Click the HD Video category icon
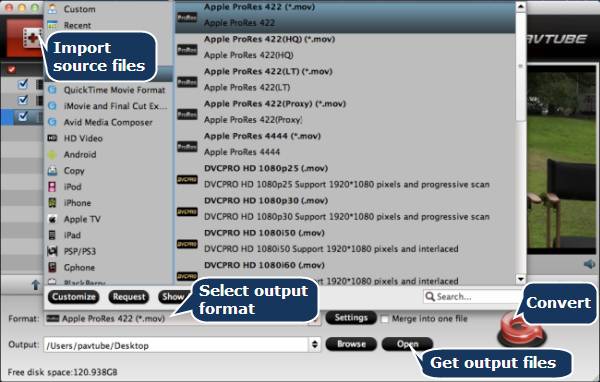Image resolution: width=600 pixels, height=382 pixels. click(52, 138)
